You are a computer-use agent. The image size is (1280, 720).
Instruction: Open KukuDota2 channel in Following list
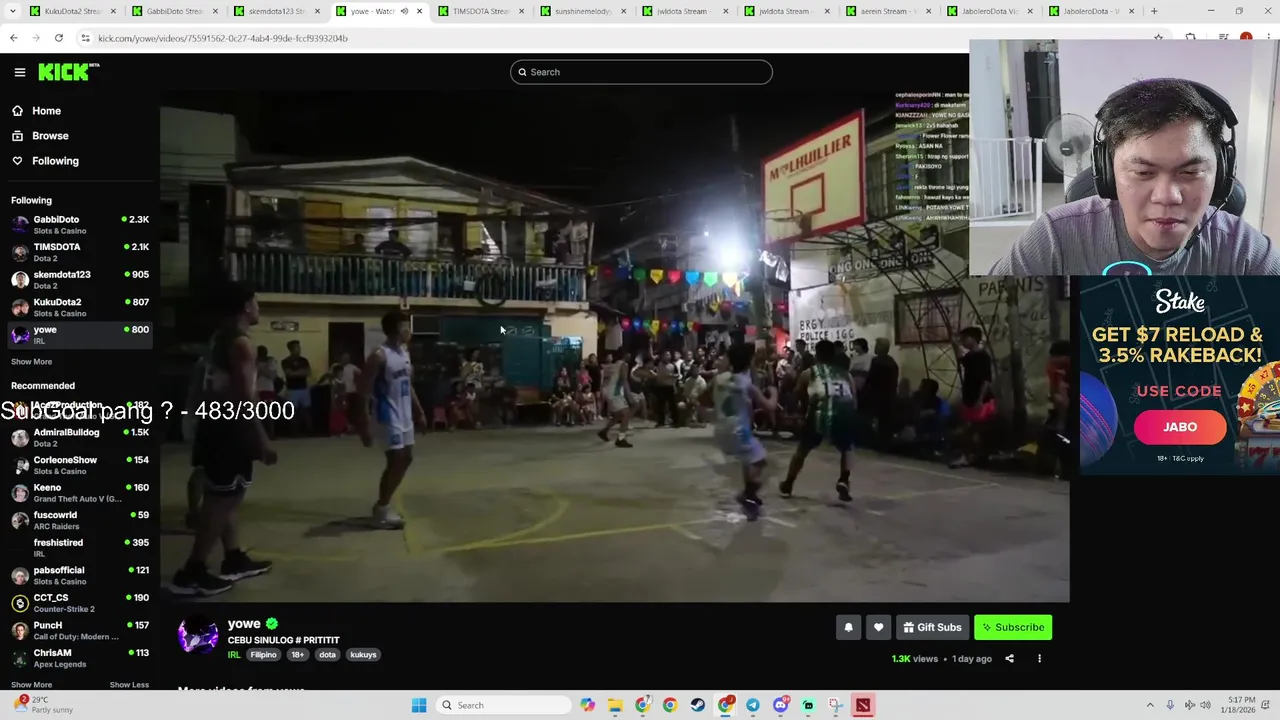[x=80, y=307]
